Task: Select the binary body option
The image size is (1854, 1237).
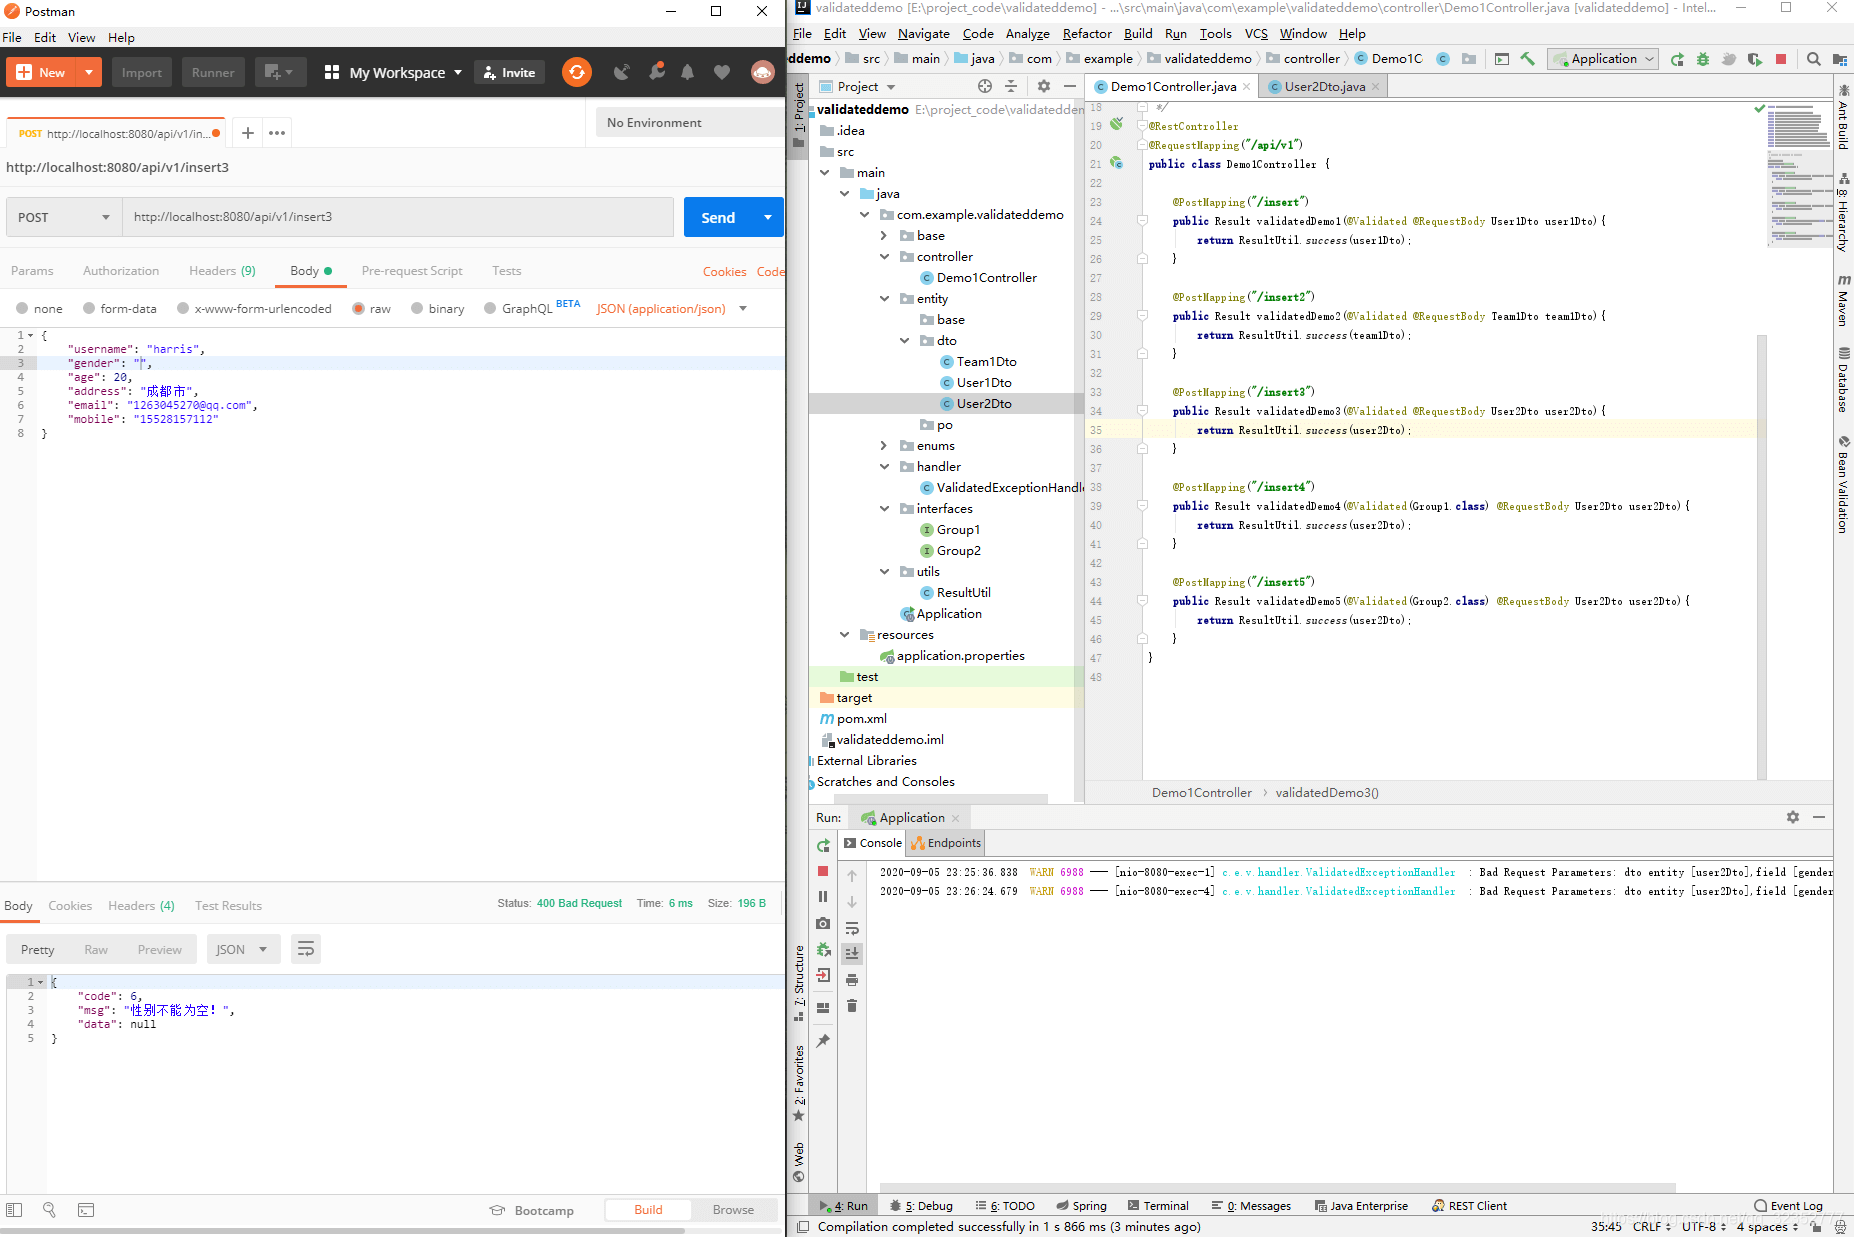Action: coord(417,308)
